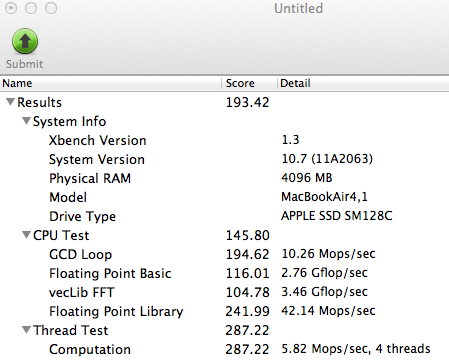
Task: Select the Results row label
Action: click(x=39, y=102)
